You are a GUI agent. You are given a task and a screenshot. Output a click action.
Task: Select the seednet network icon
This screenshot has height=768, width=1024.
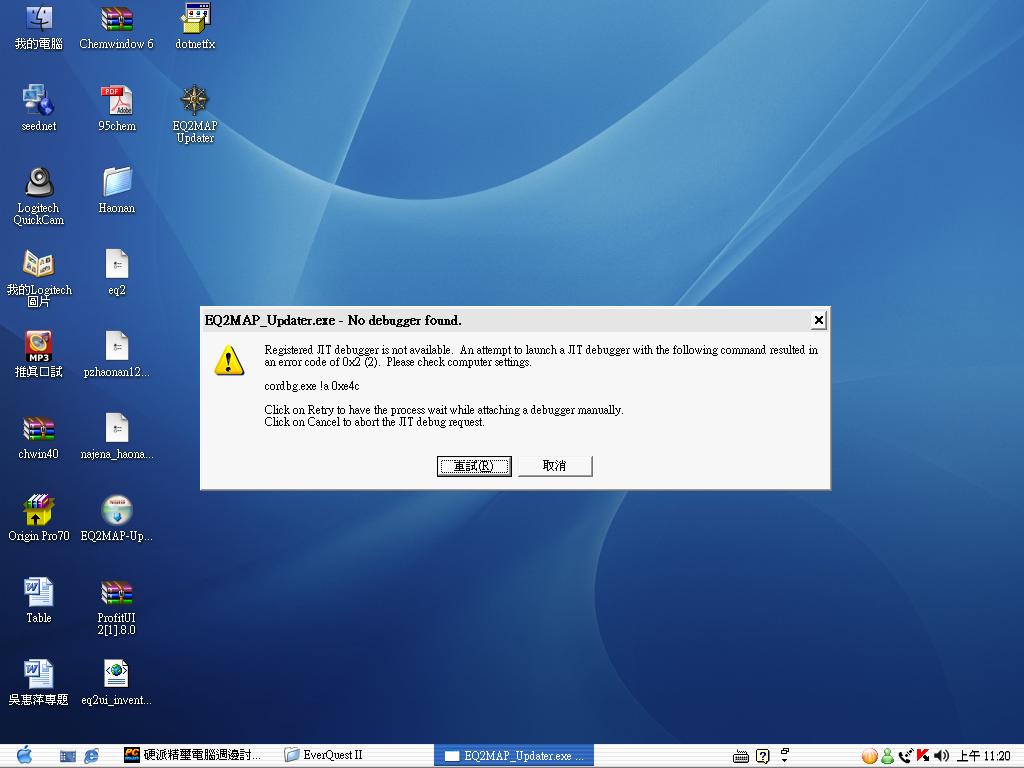coord(38,101)
